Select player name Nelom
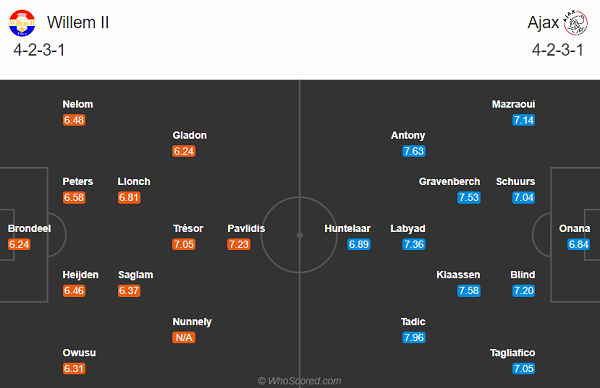600x388 pixels. (78, 104)
